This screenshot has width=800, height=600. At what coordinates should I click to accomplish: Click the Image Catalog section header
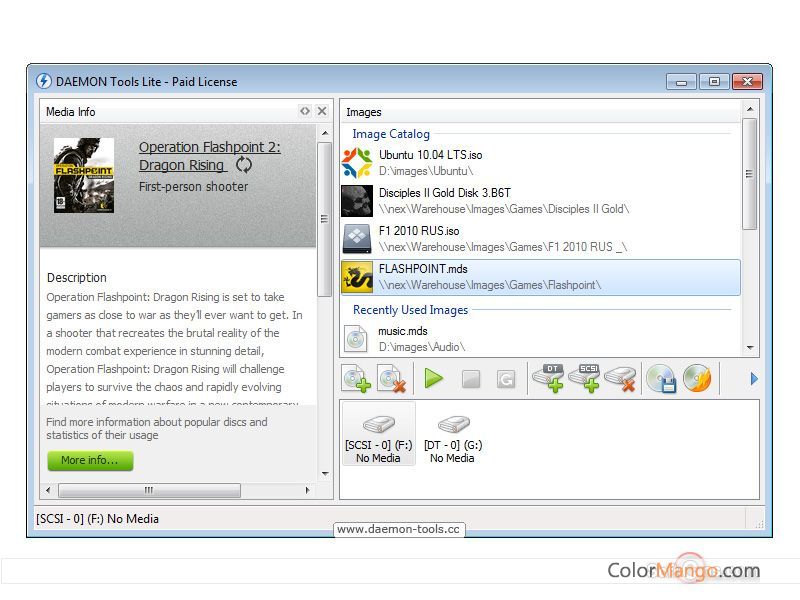point(391,134)
